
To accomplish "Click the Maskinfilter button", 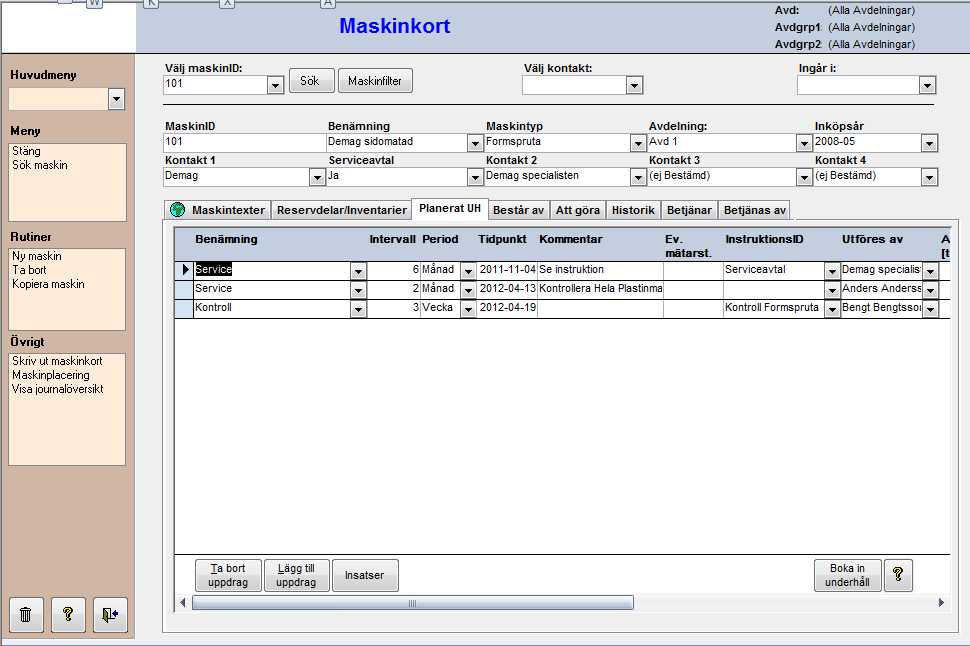I will pos(375,80).
